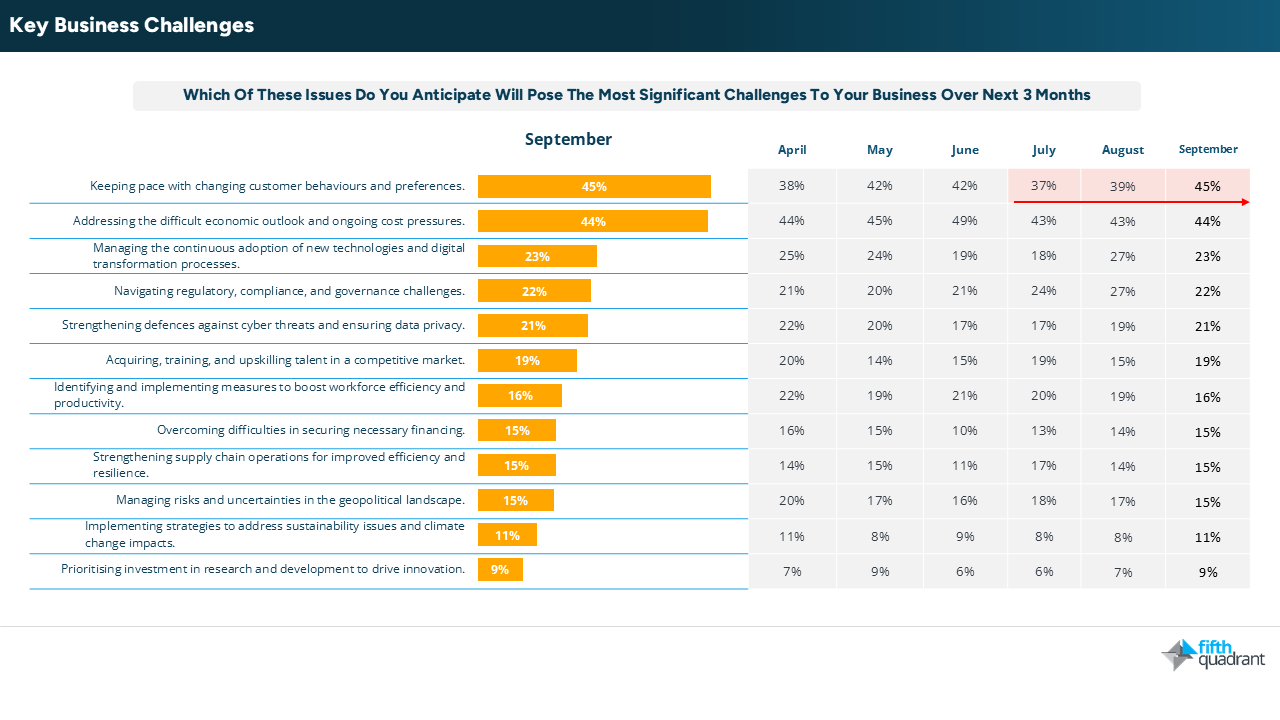Click the 9% research and development bar

[500, 570]
